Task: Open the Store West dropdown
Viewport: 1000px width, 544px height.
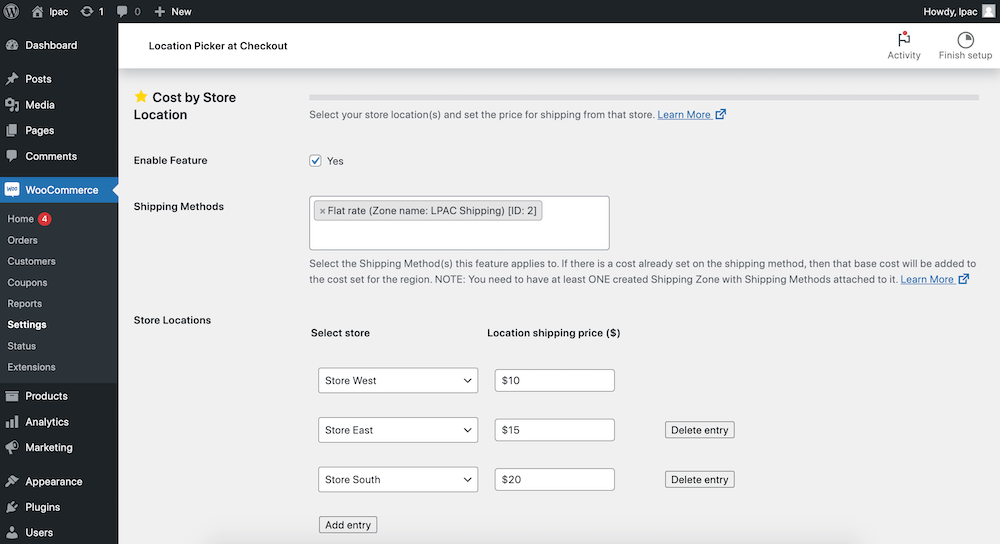Action: pyautogui.click(x=398, y=380)
